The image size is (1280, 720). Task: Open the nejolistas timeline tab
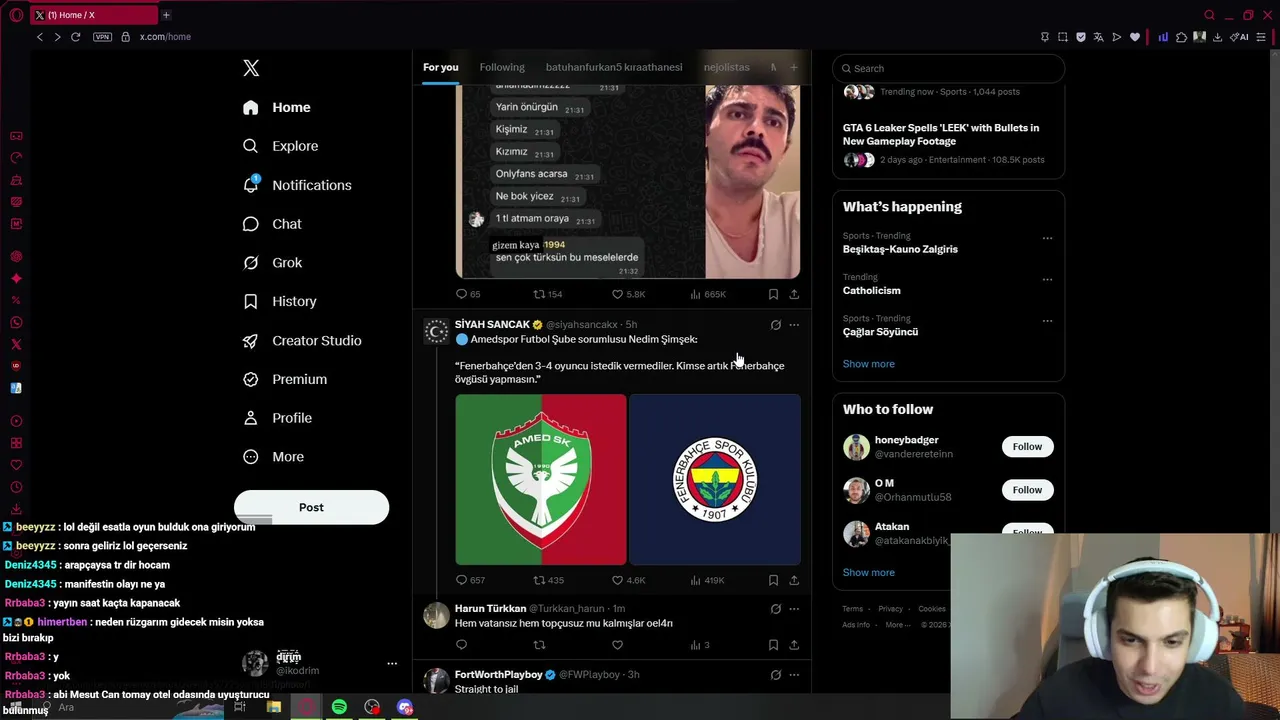726,67
